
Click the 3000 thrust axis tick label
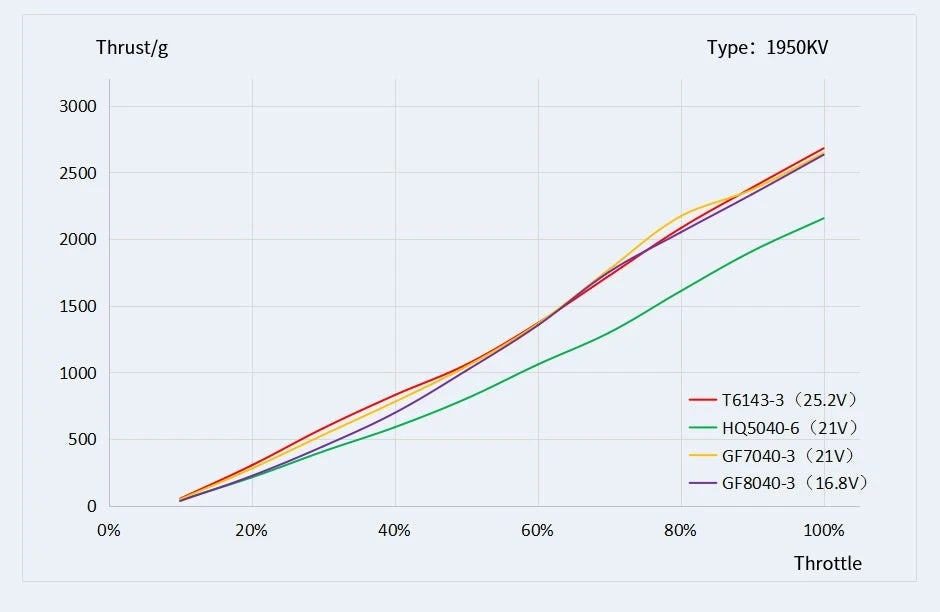[x=77, y=106]
